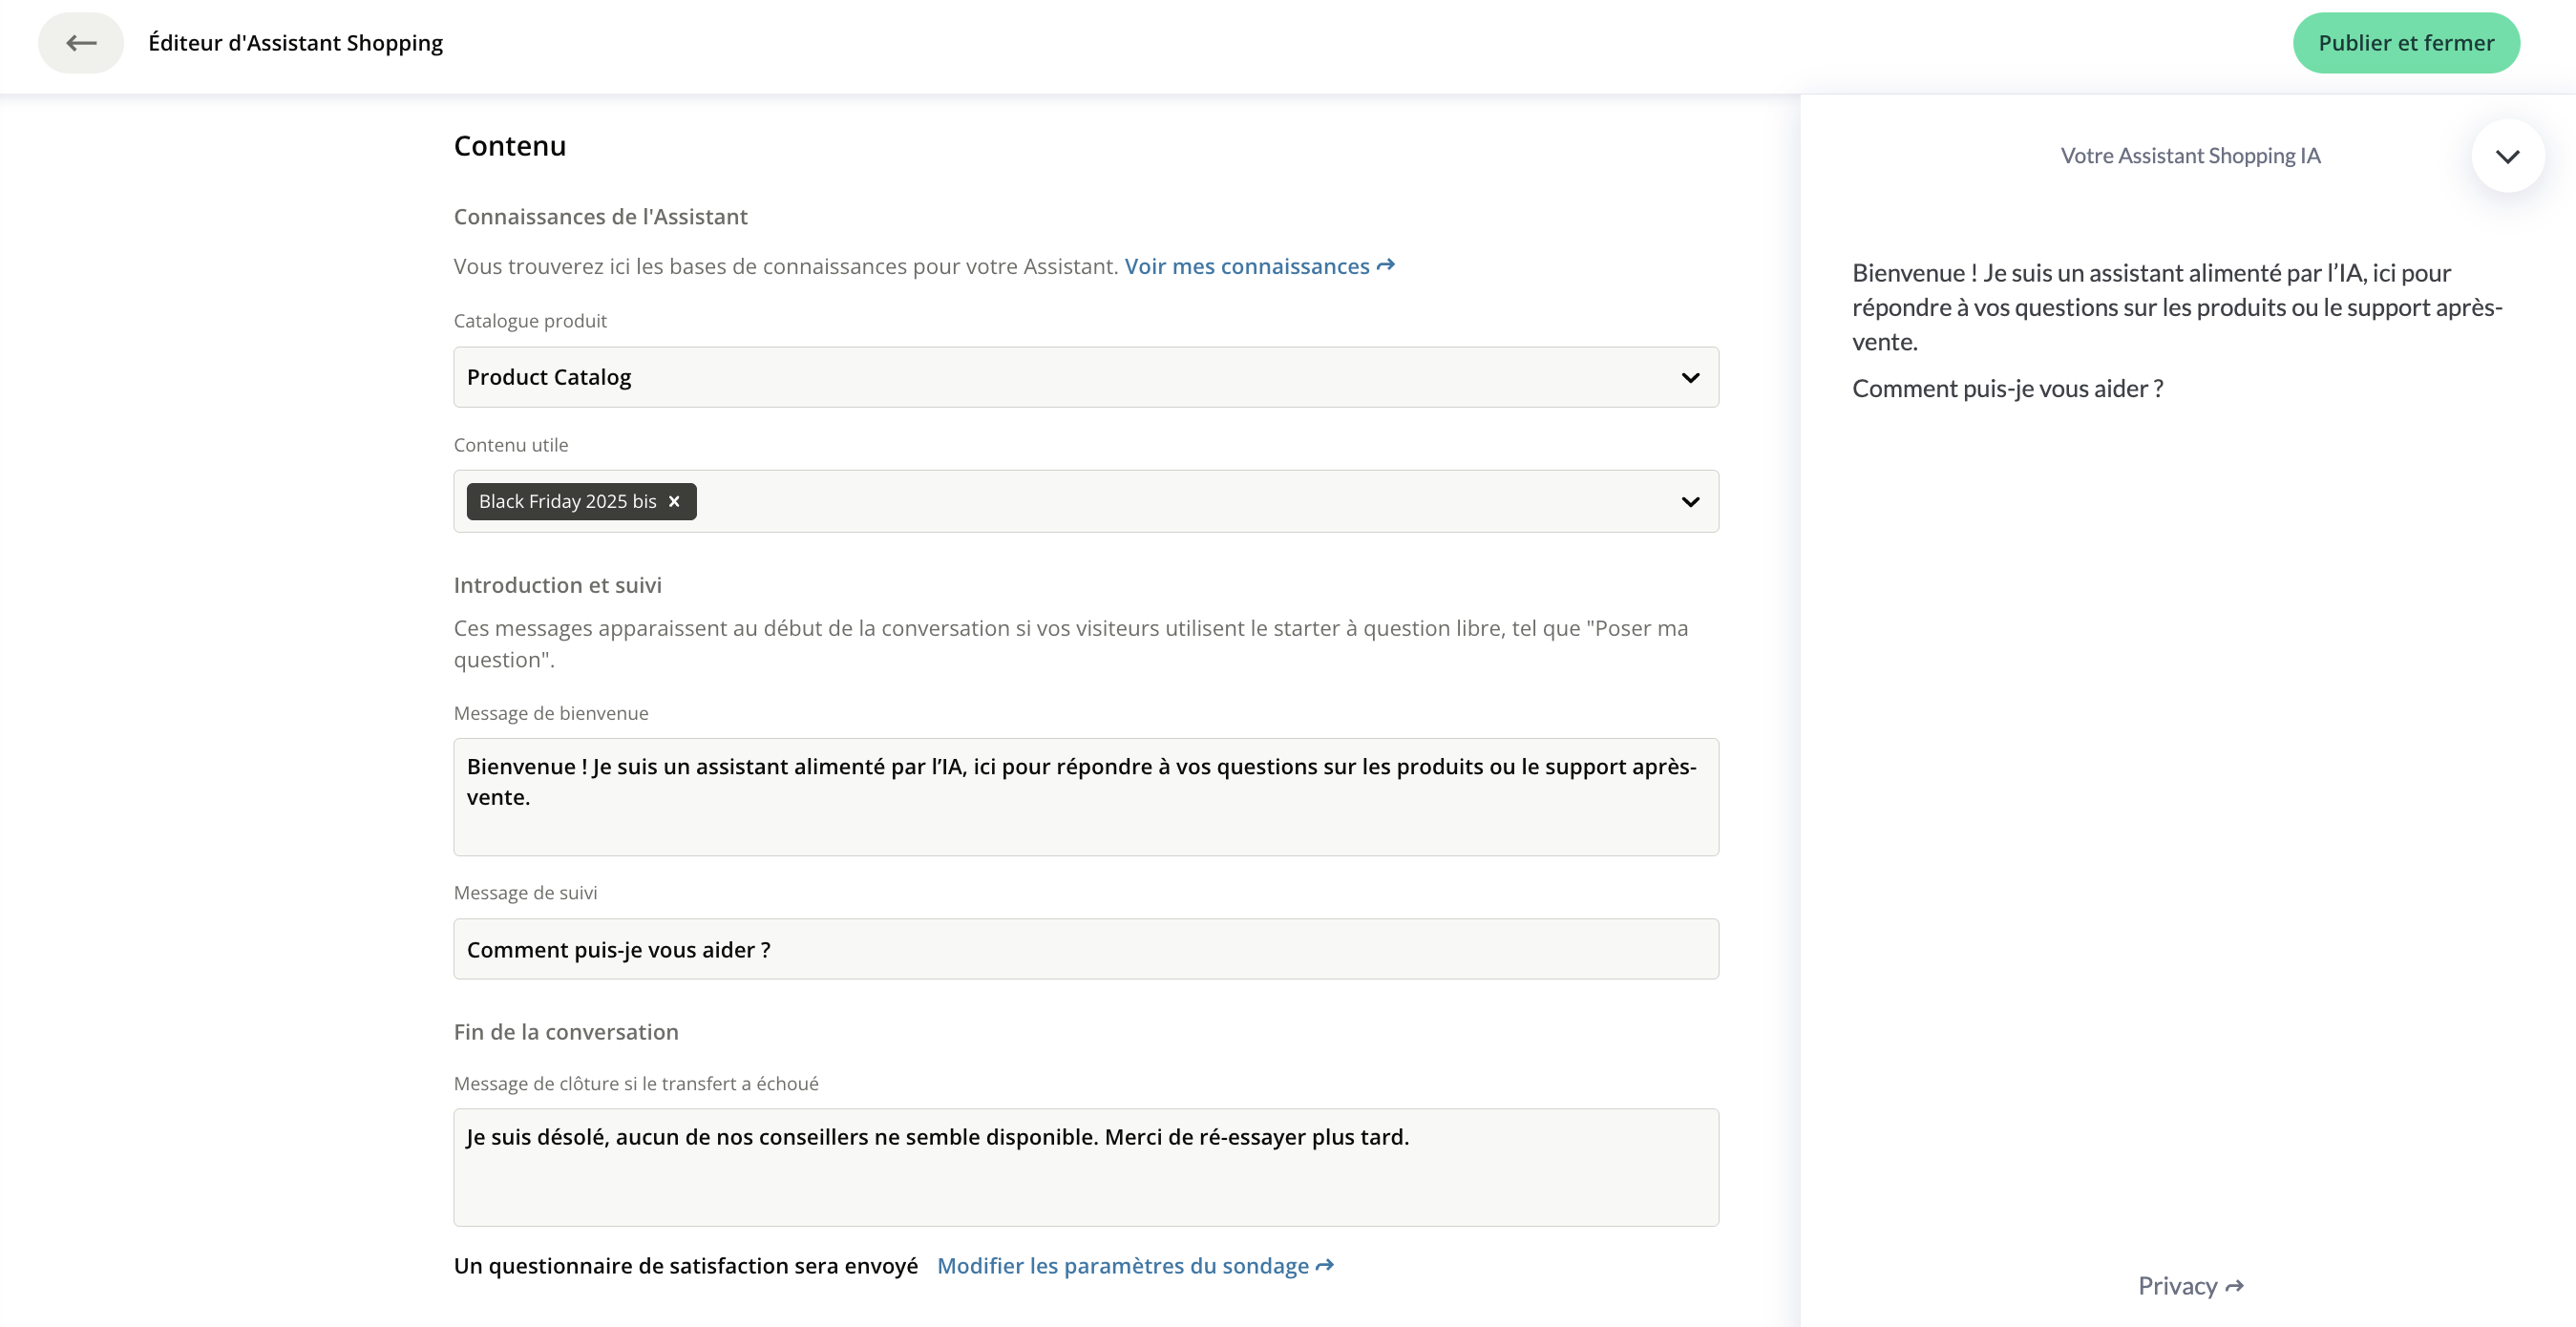The width and height of the screenshot is (2576, 1327).
Task: Open the Product Catalog dropdown
Action: pos(1085,377)
